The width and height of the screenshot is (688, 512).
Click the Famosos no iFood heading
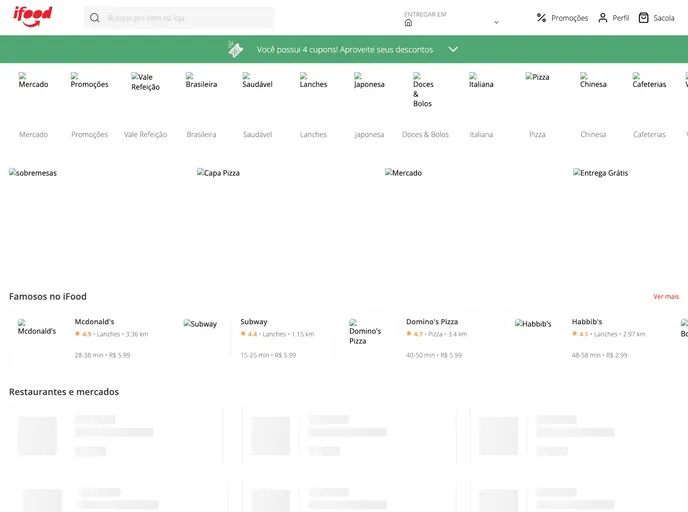click(x=48, y=297)
